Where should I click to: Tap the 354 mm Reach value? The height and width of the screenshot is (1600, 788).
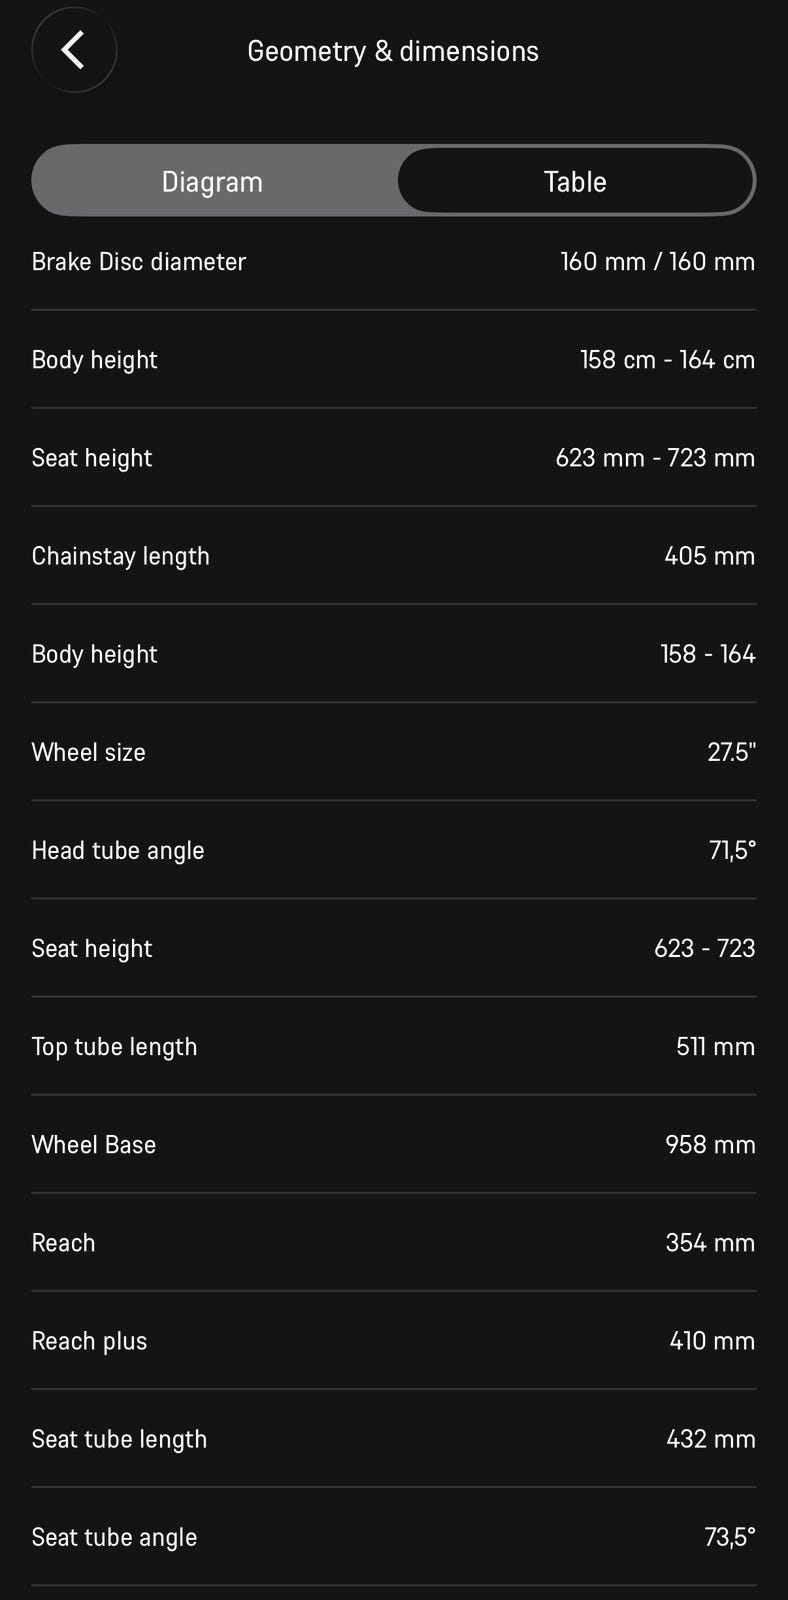tap(710, 1242)
